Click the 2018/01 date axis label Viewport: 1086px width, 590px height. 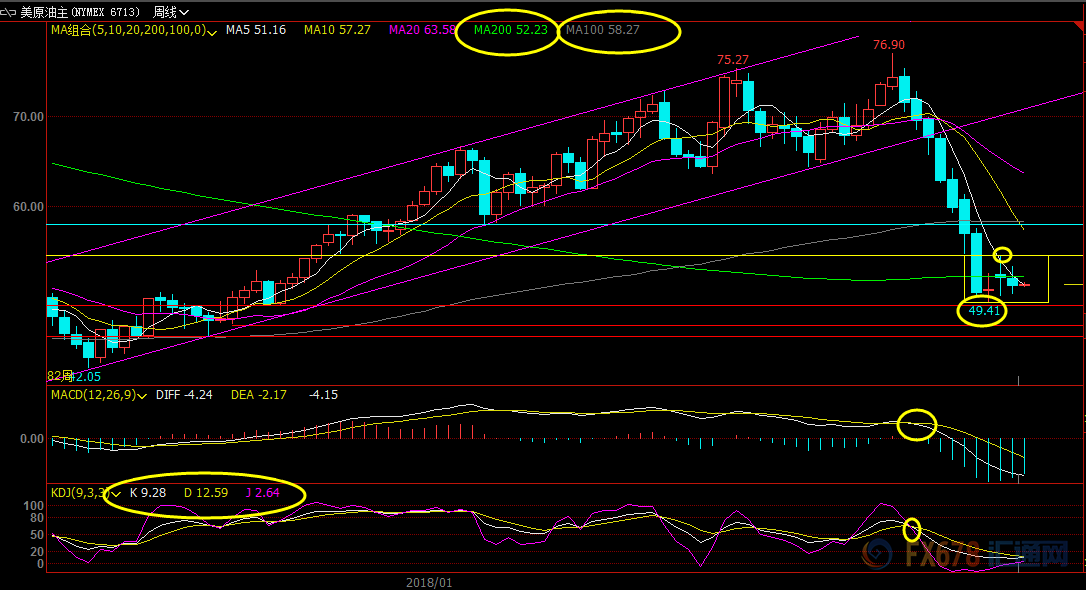pos(430,581)
